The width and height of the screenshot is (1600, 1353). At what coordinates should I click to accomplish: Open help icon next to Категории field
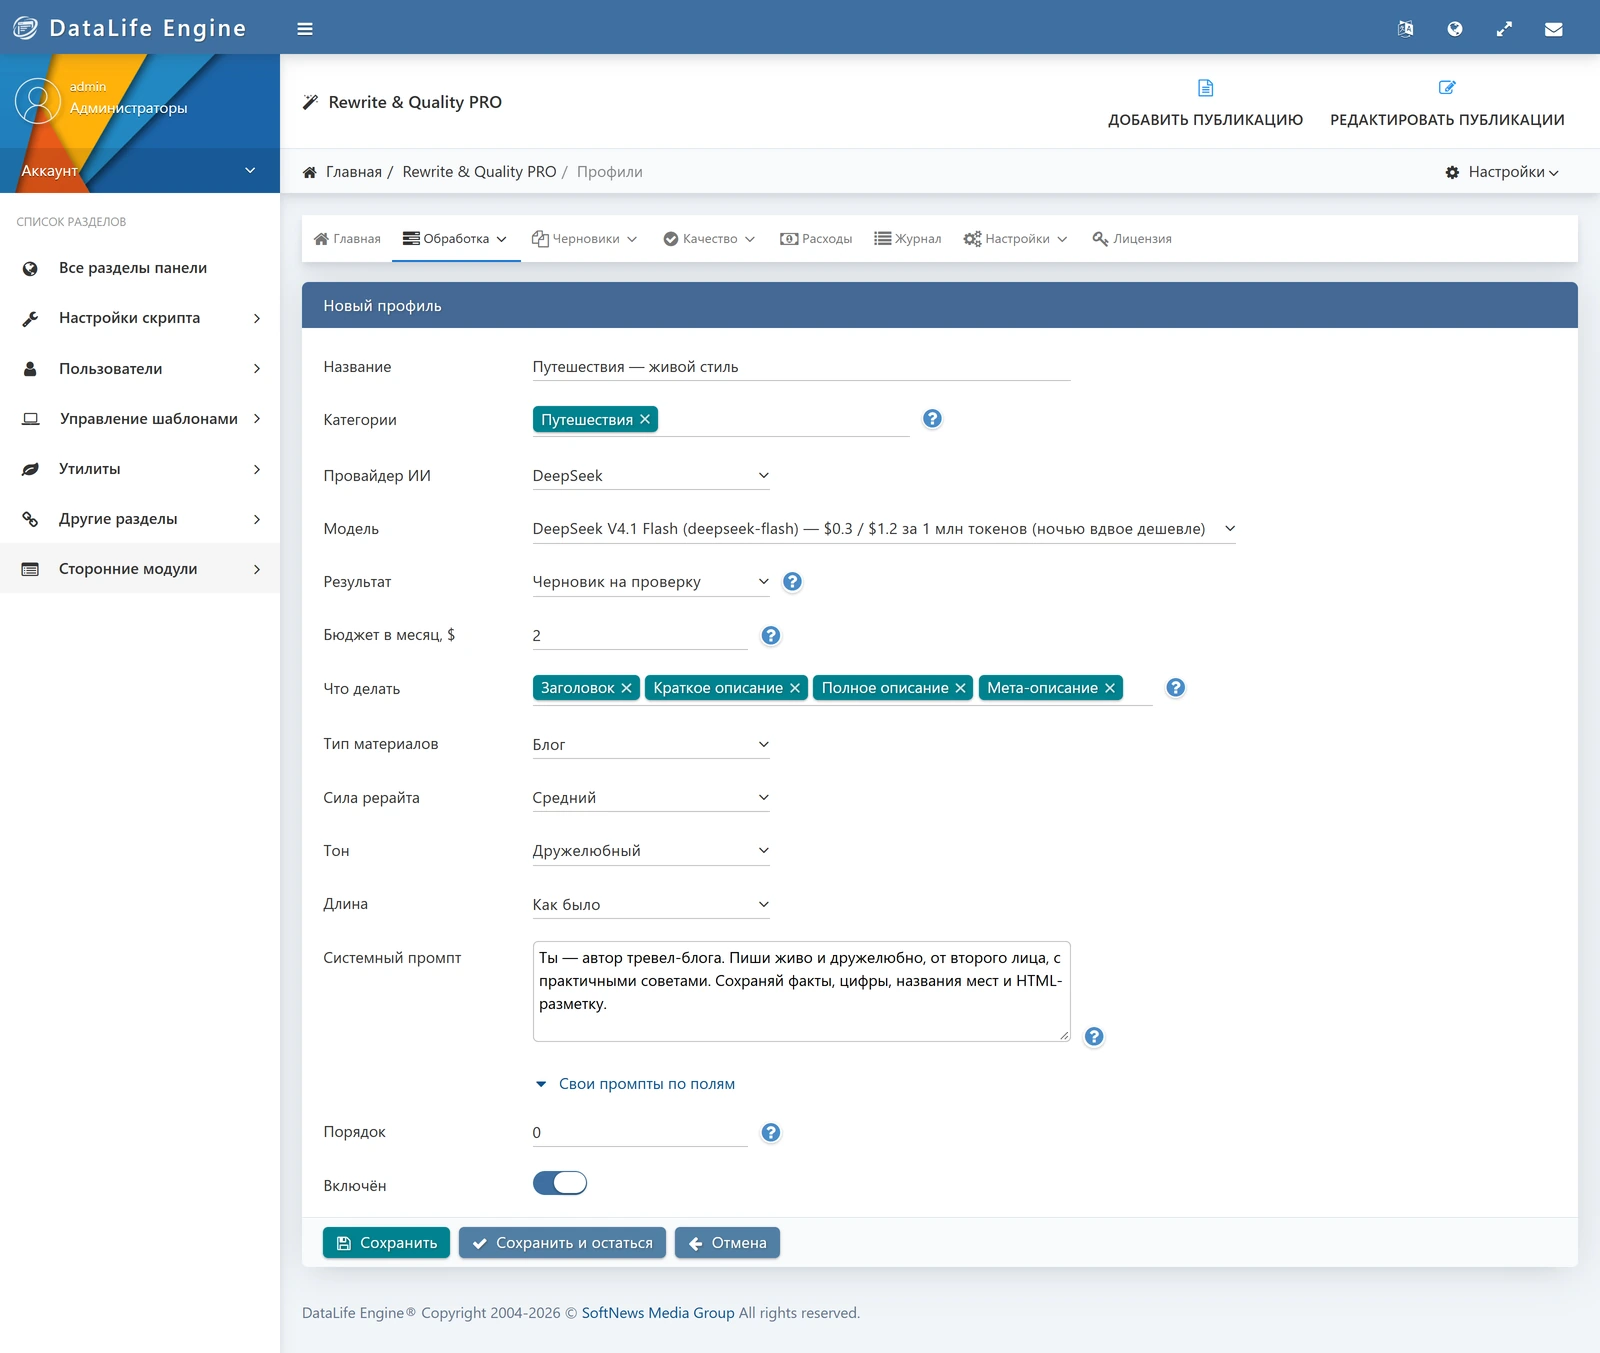[x=932, y=419]
